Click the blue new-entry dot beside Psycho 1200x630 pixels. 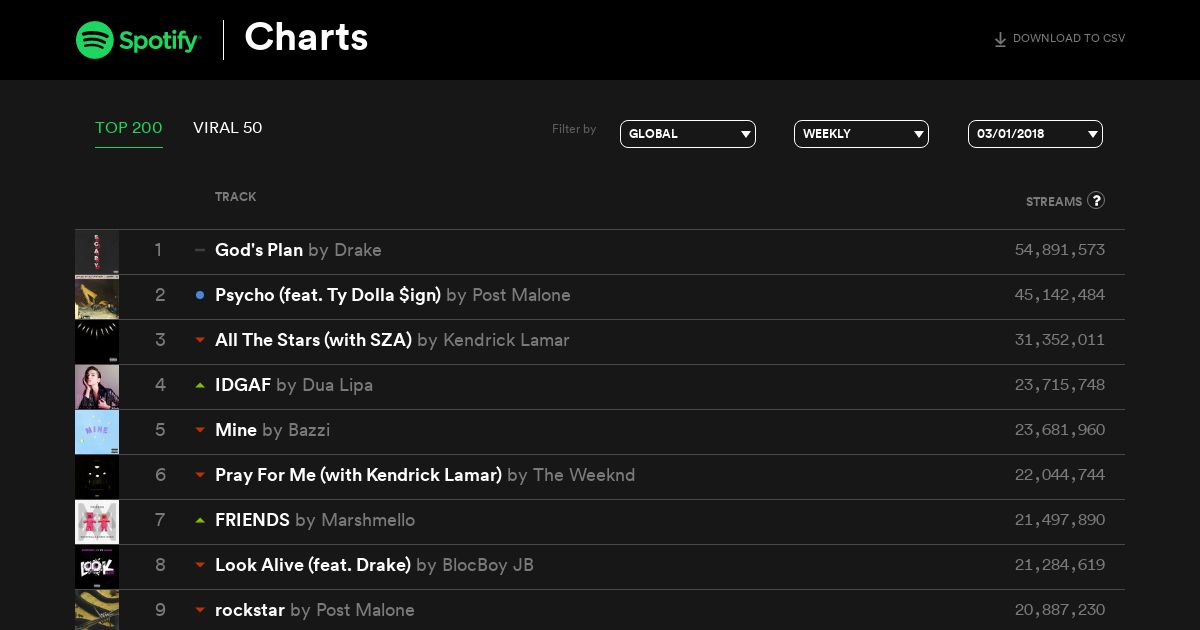(x=200, y=295)
